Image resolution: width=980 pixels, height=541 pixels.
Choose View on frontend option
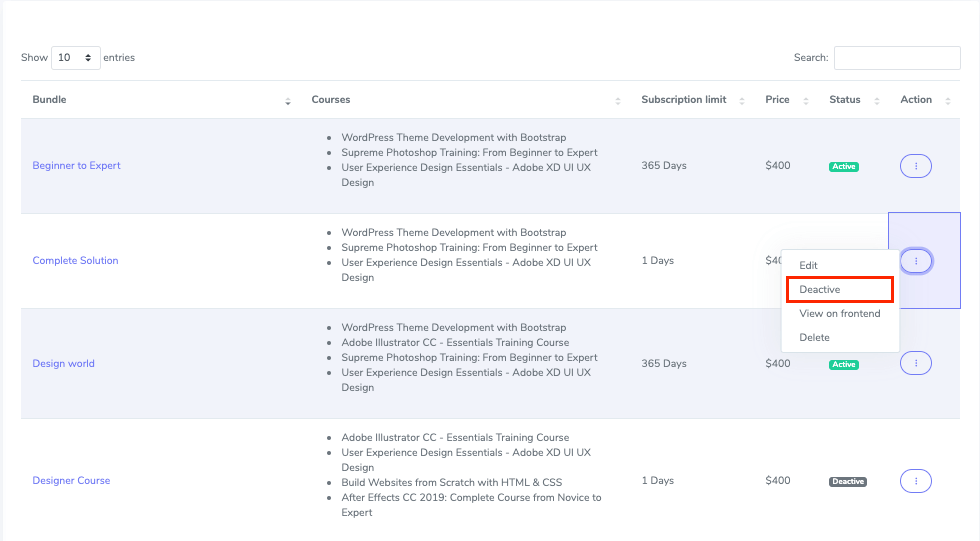click(x=840, y=314)
